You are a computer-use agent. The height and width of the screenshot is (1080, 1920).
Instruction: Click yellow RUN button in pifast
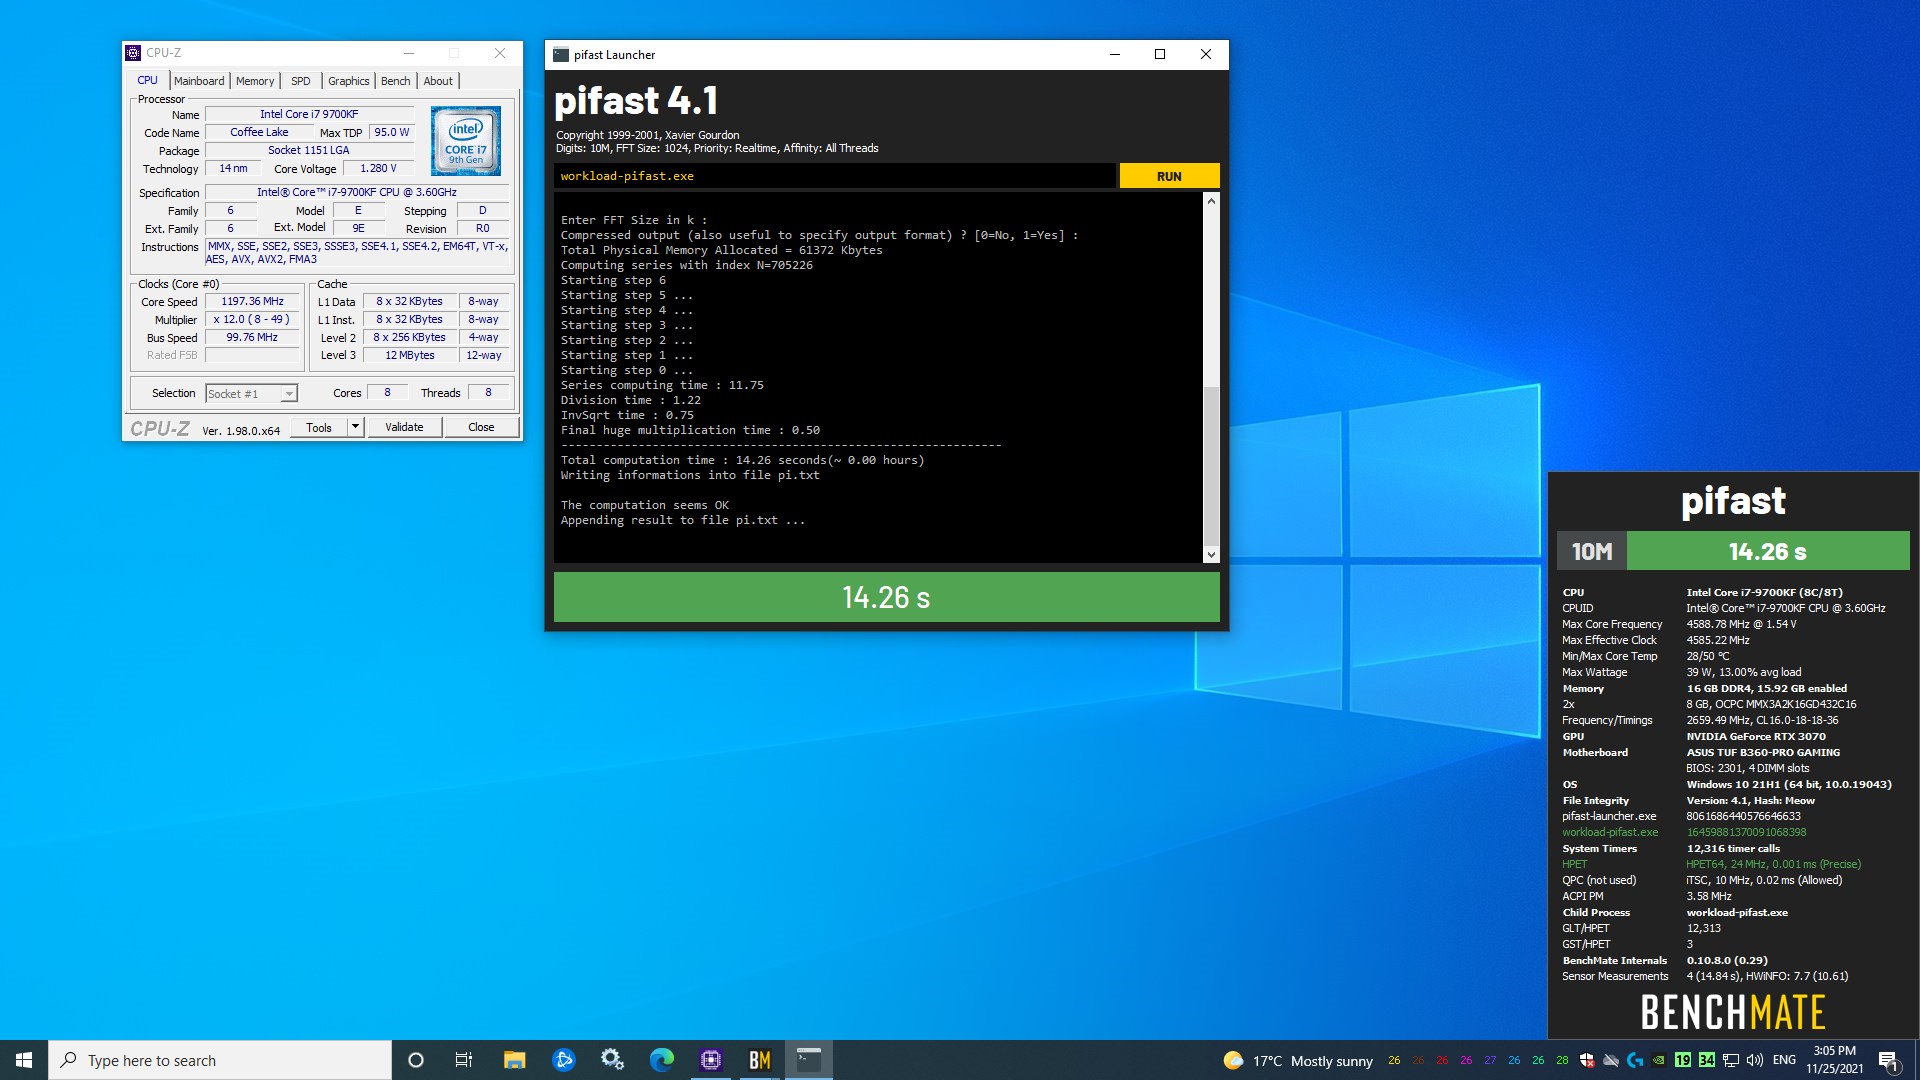pyautogui.click(x=1169, y=176)
